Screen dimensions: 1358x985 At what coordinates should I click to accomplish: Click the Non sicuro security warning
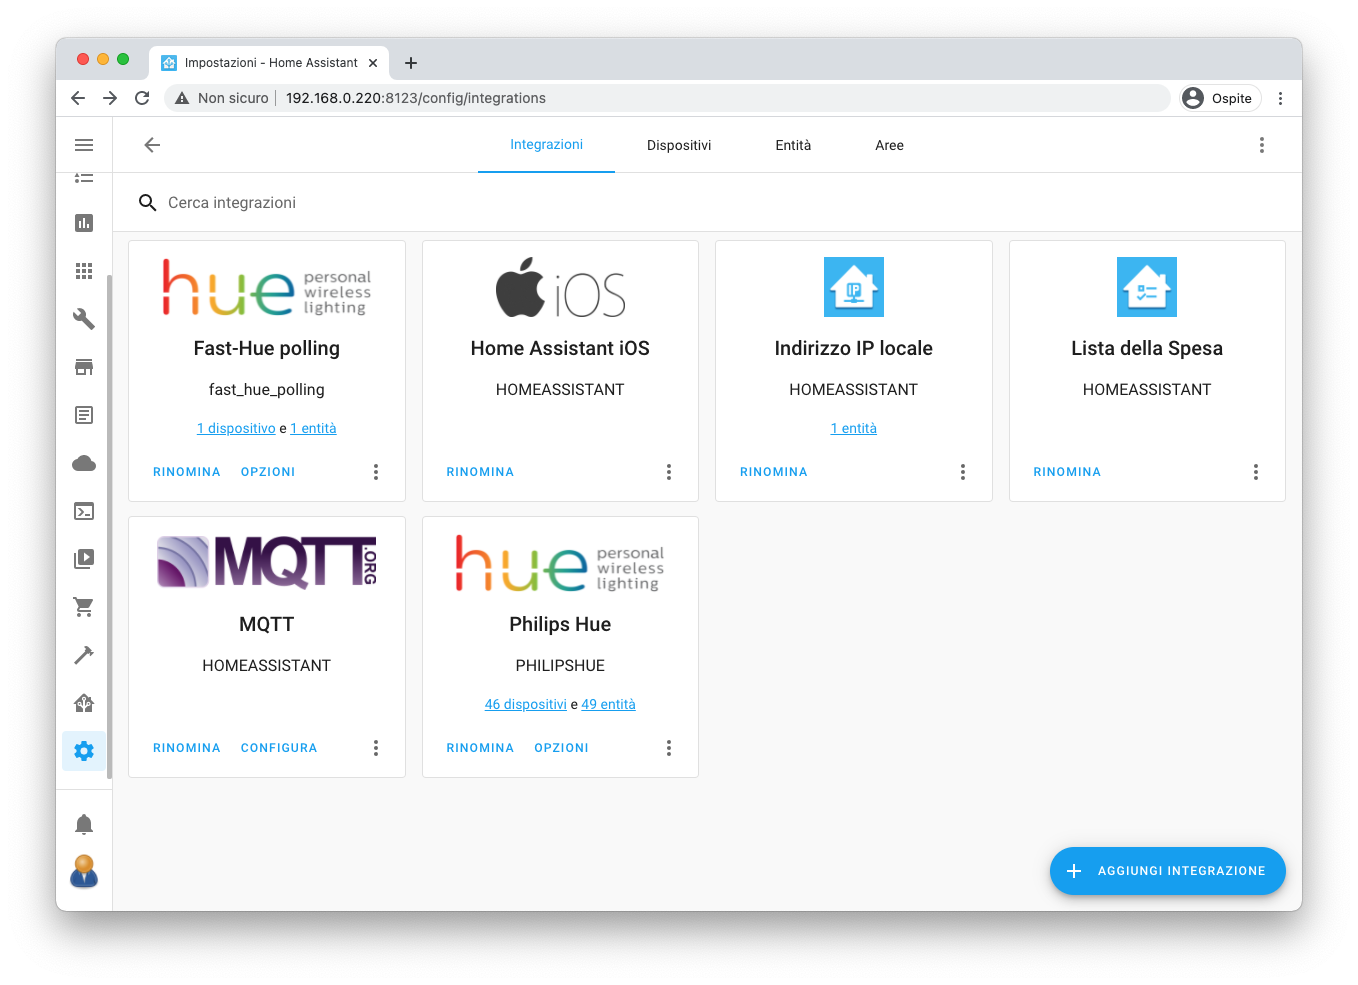[x=222, y=98]
